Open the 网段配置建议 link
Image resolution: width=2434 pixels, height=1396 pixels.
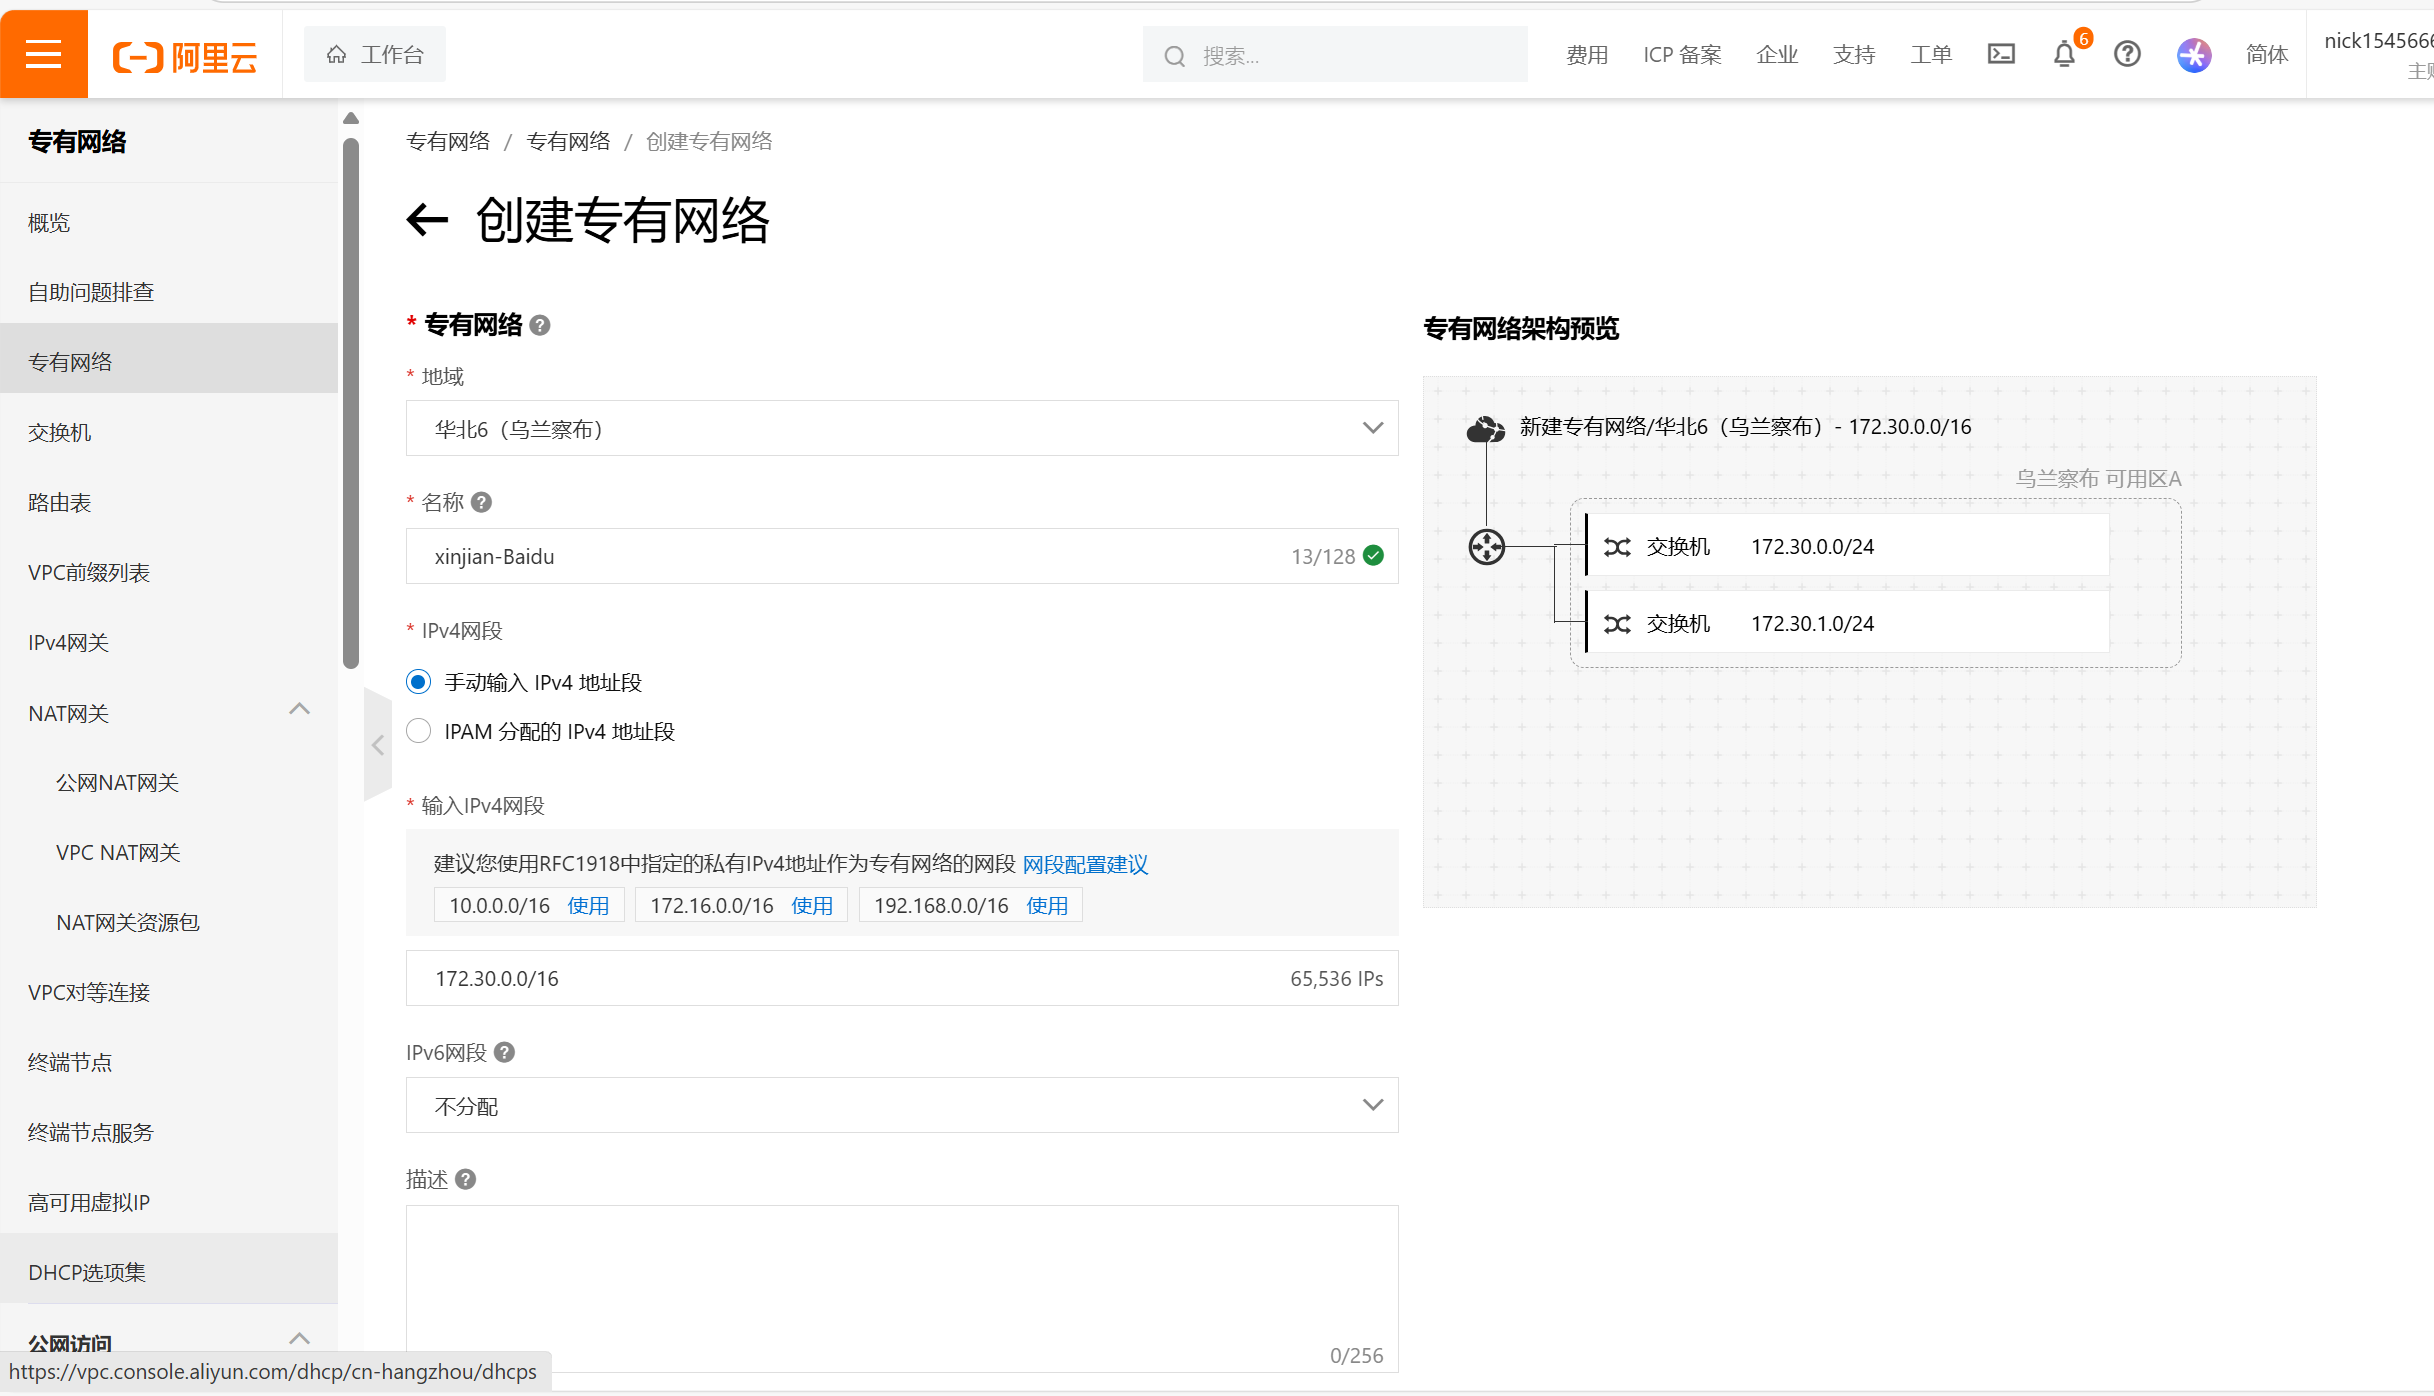point(1085,864)
